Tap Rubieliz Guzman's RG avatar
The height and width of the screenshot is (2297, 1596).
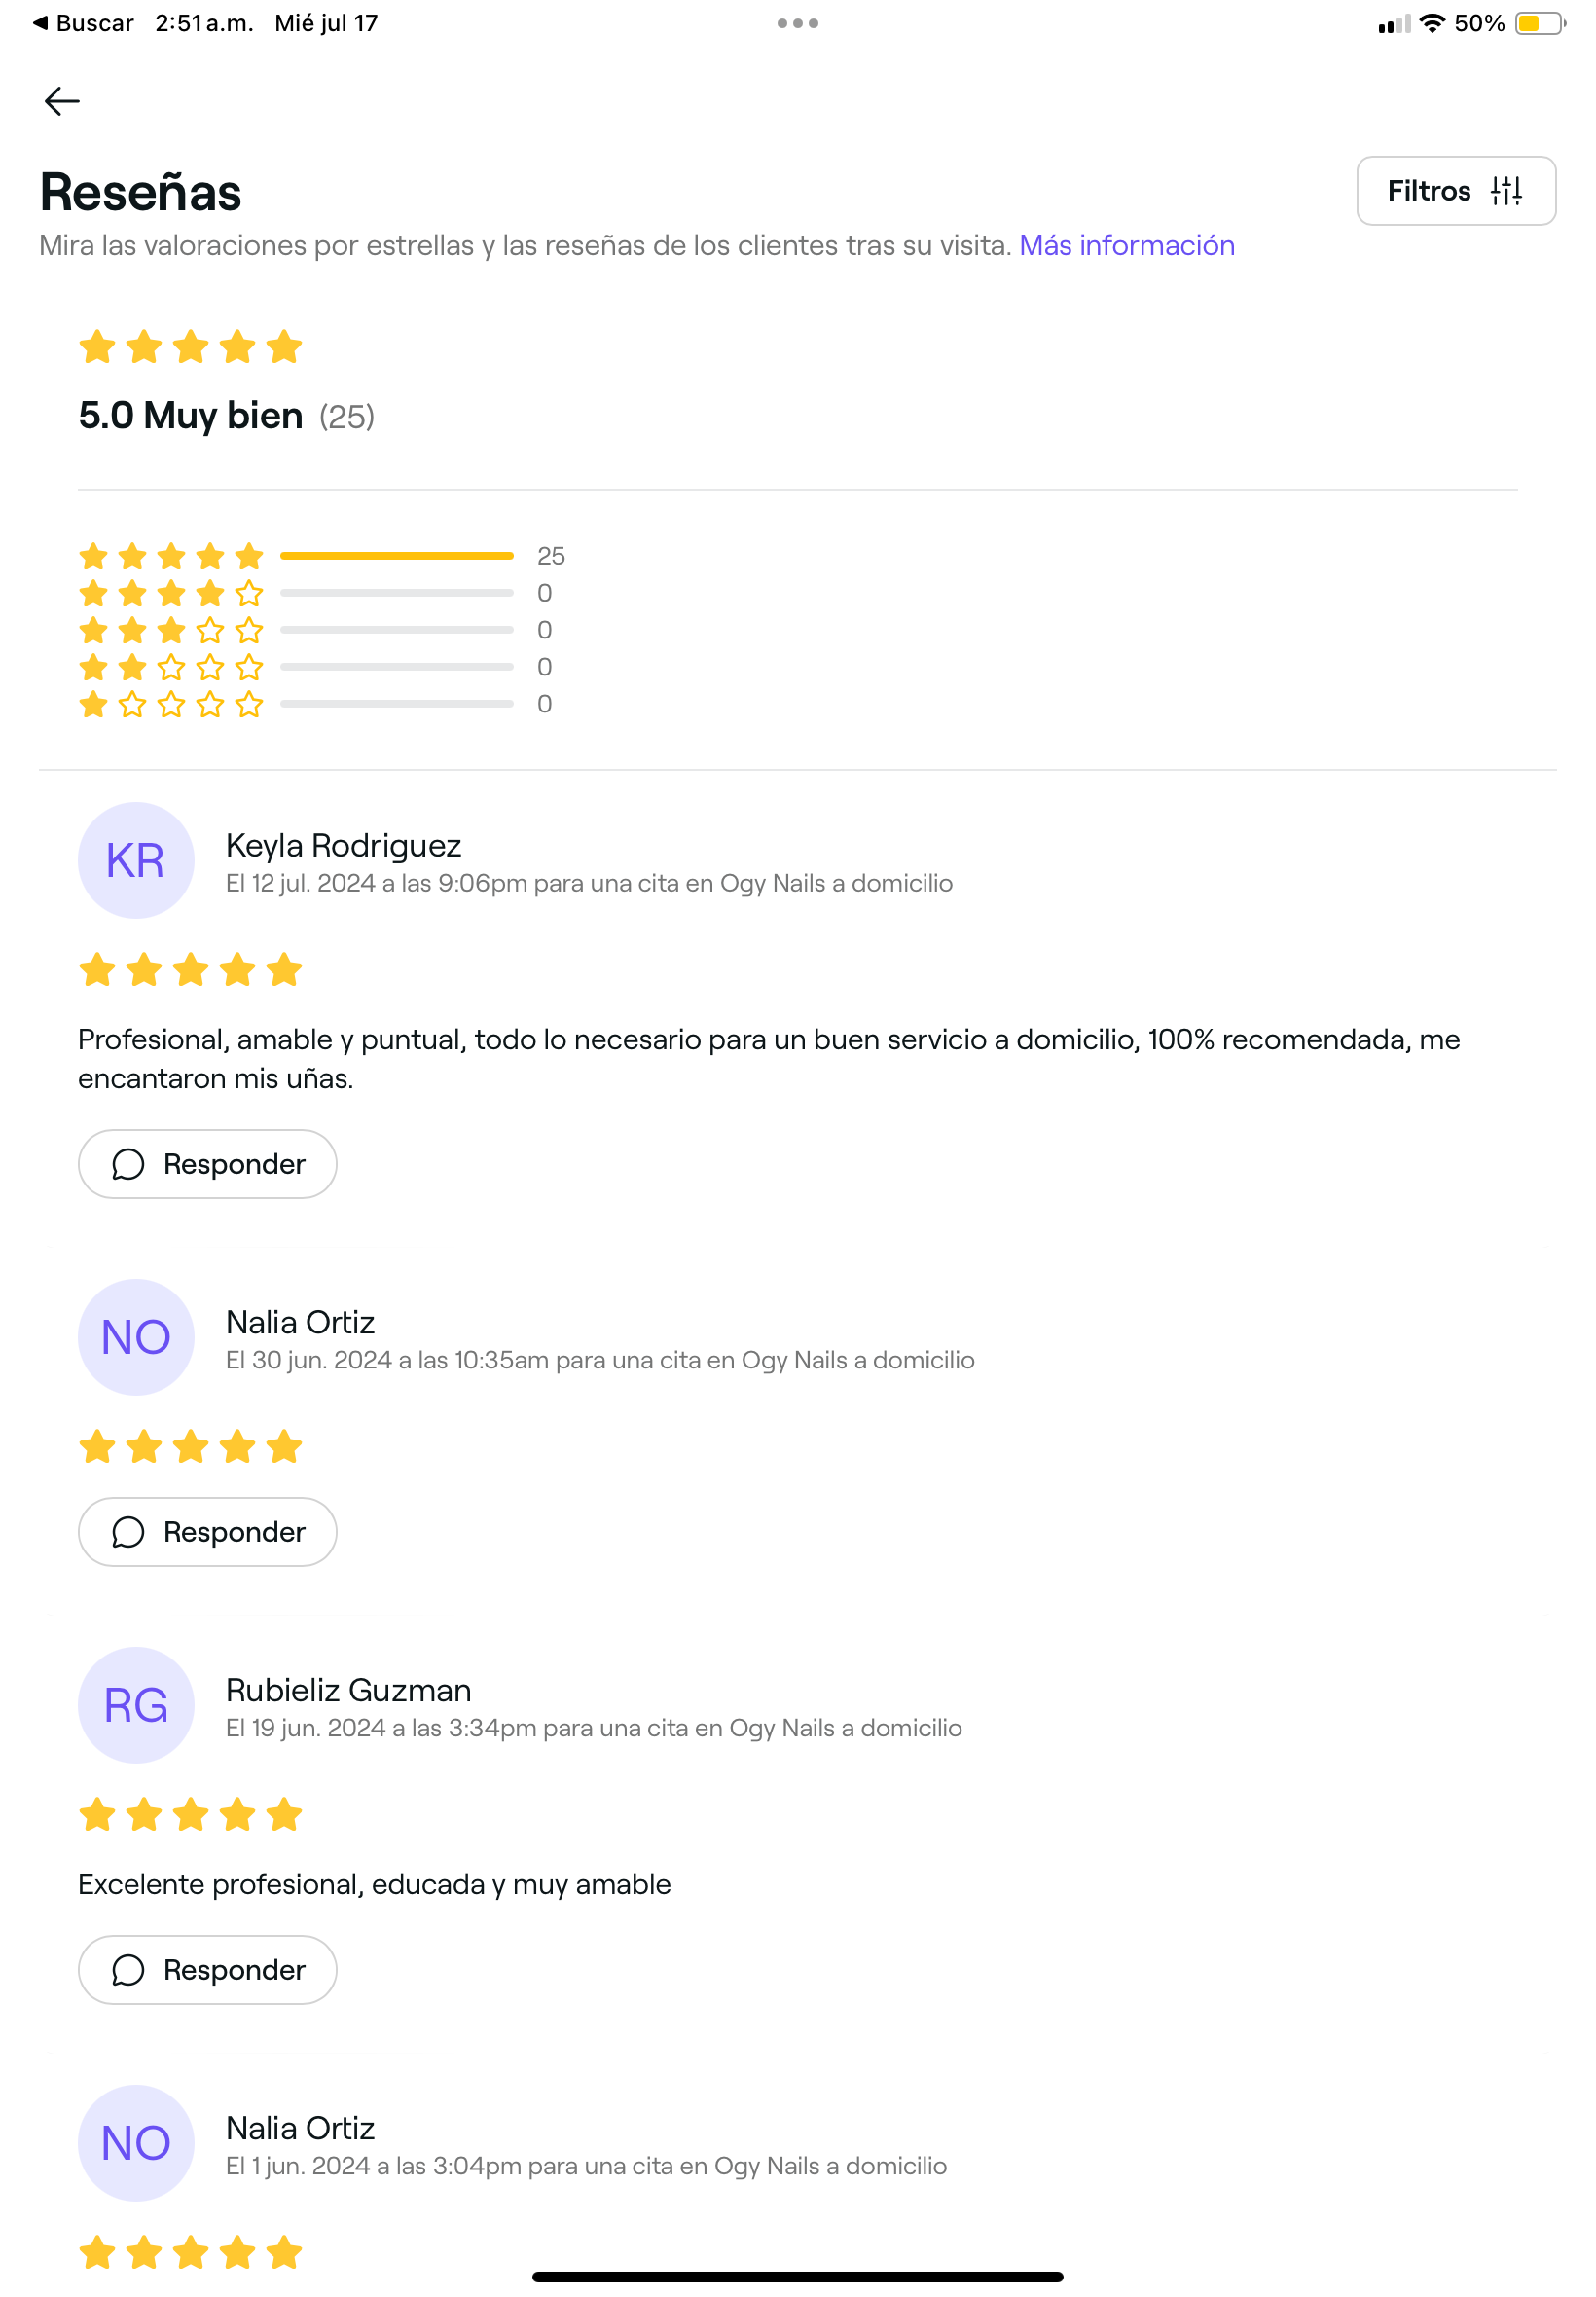(x=136, y=1704)
